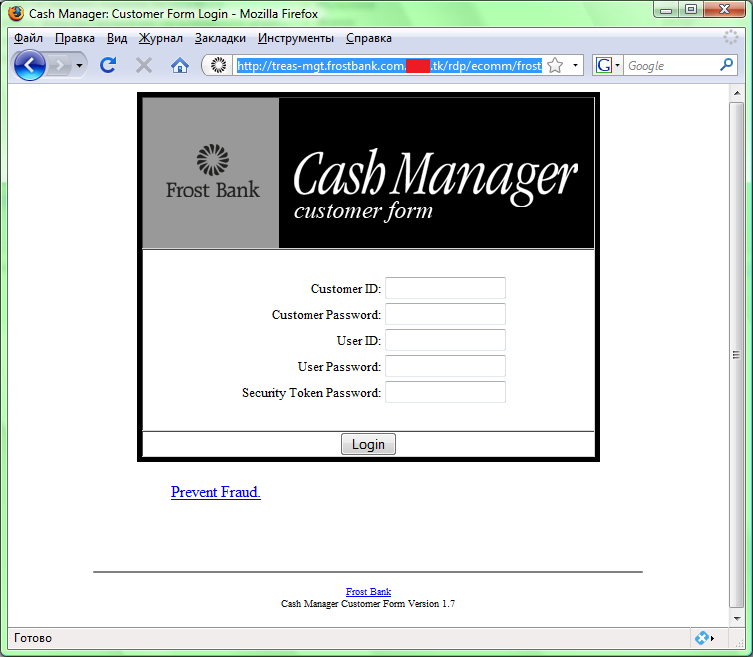Image resolution: width=753 pixels, height=657 pixels.
Task: Reload the page with the Refresh icon
Action: click(x=108, y=65)
